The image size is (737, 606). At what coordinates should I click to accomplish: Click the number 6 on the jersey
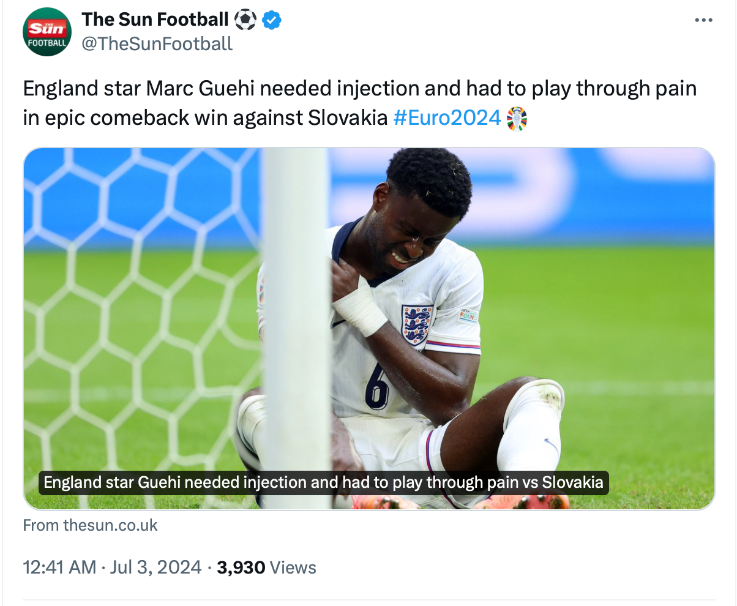377,386
